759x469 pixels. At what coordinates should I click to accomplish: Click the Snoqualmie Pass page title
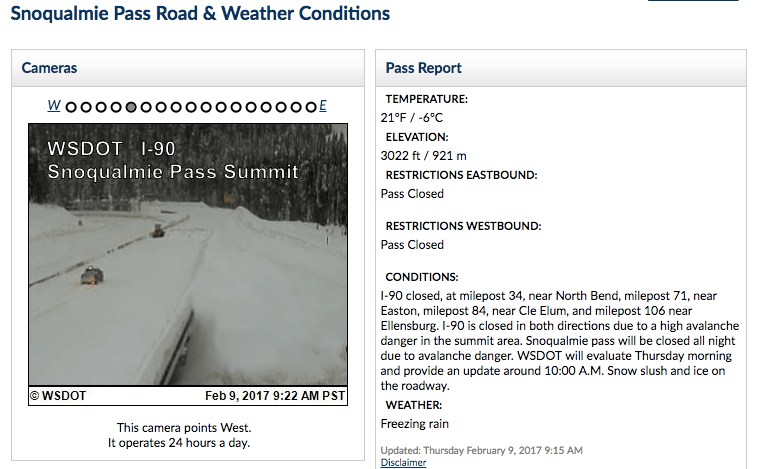(200, 14)
